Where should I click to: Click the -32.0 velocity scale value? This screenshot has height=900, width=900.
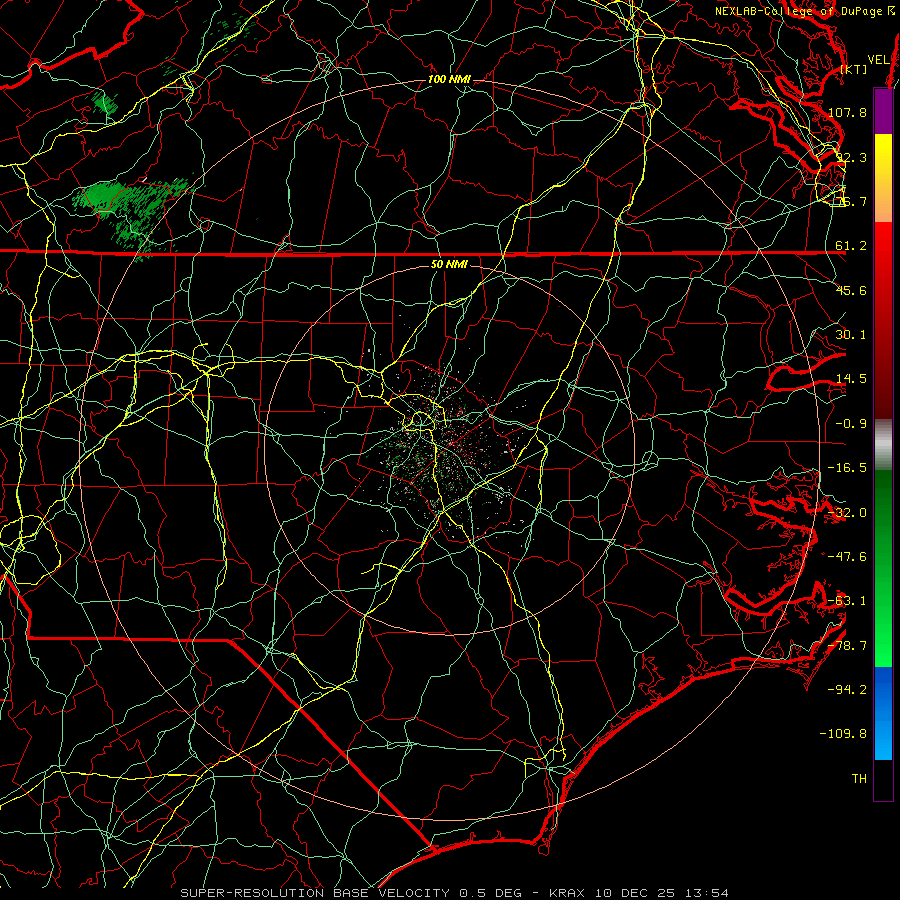coord(848,513)
